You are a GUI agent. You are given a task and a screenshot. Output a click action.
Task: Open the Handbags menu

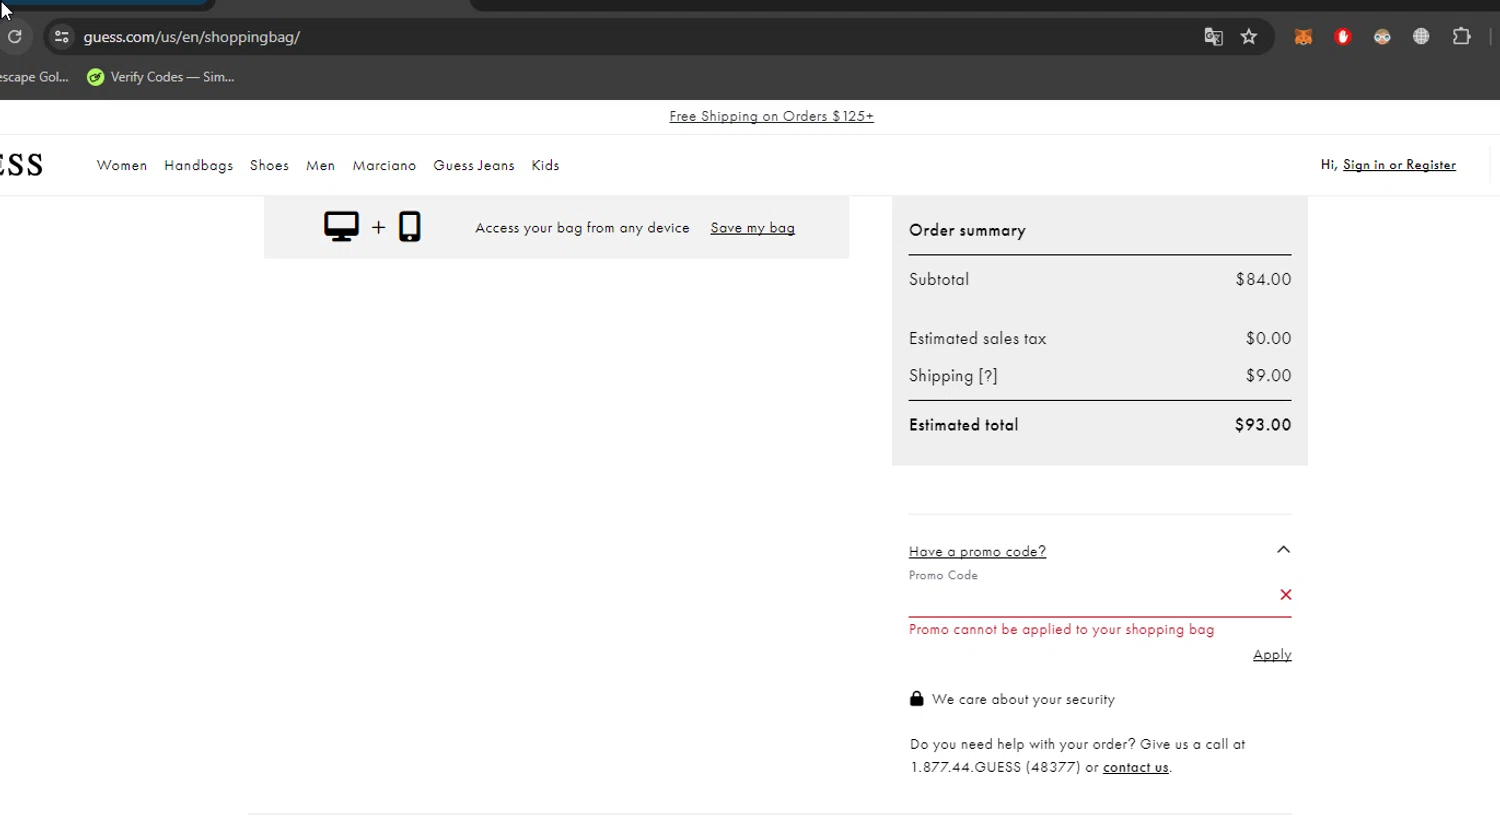198,166
